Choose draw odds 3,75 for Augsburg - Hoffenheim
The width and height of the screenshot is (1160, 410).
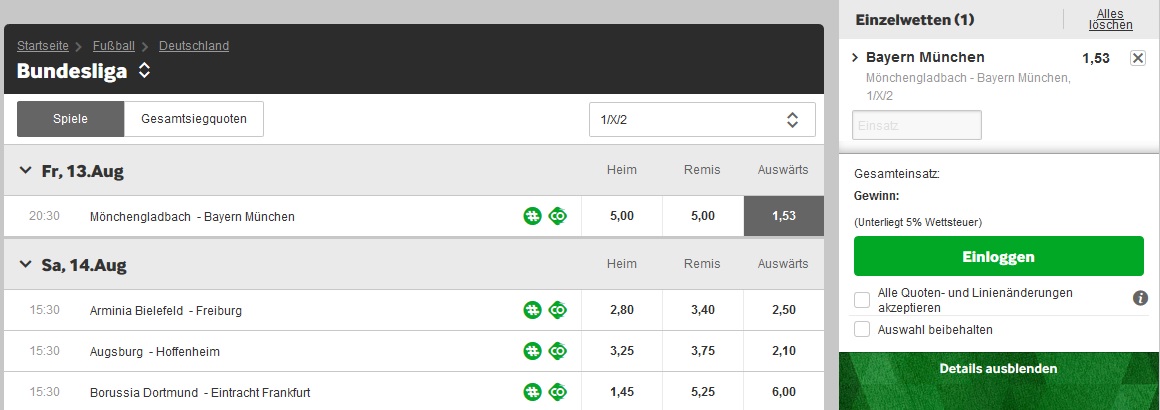point(703,351)
